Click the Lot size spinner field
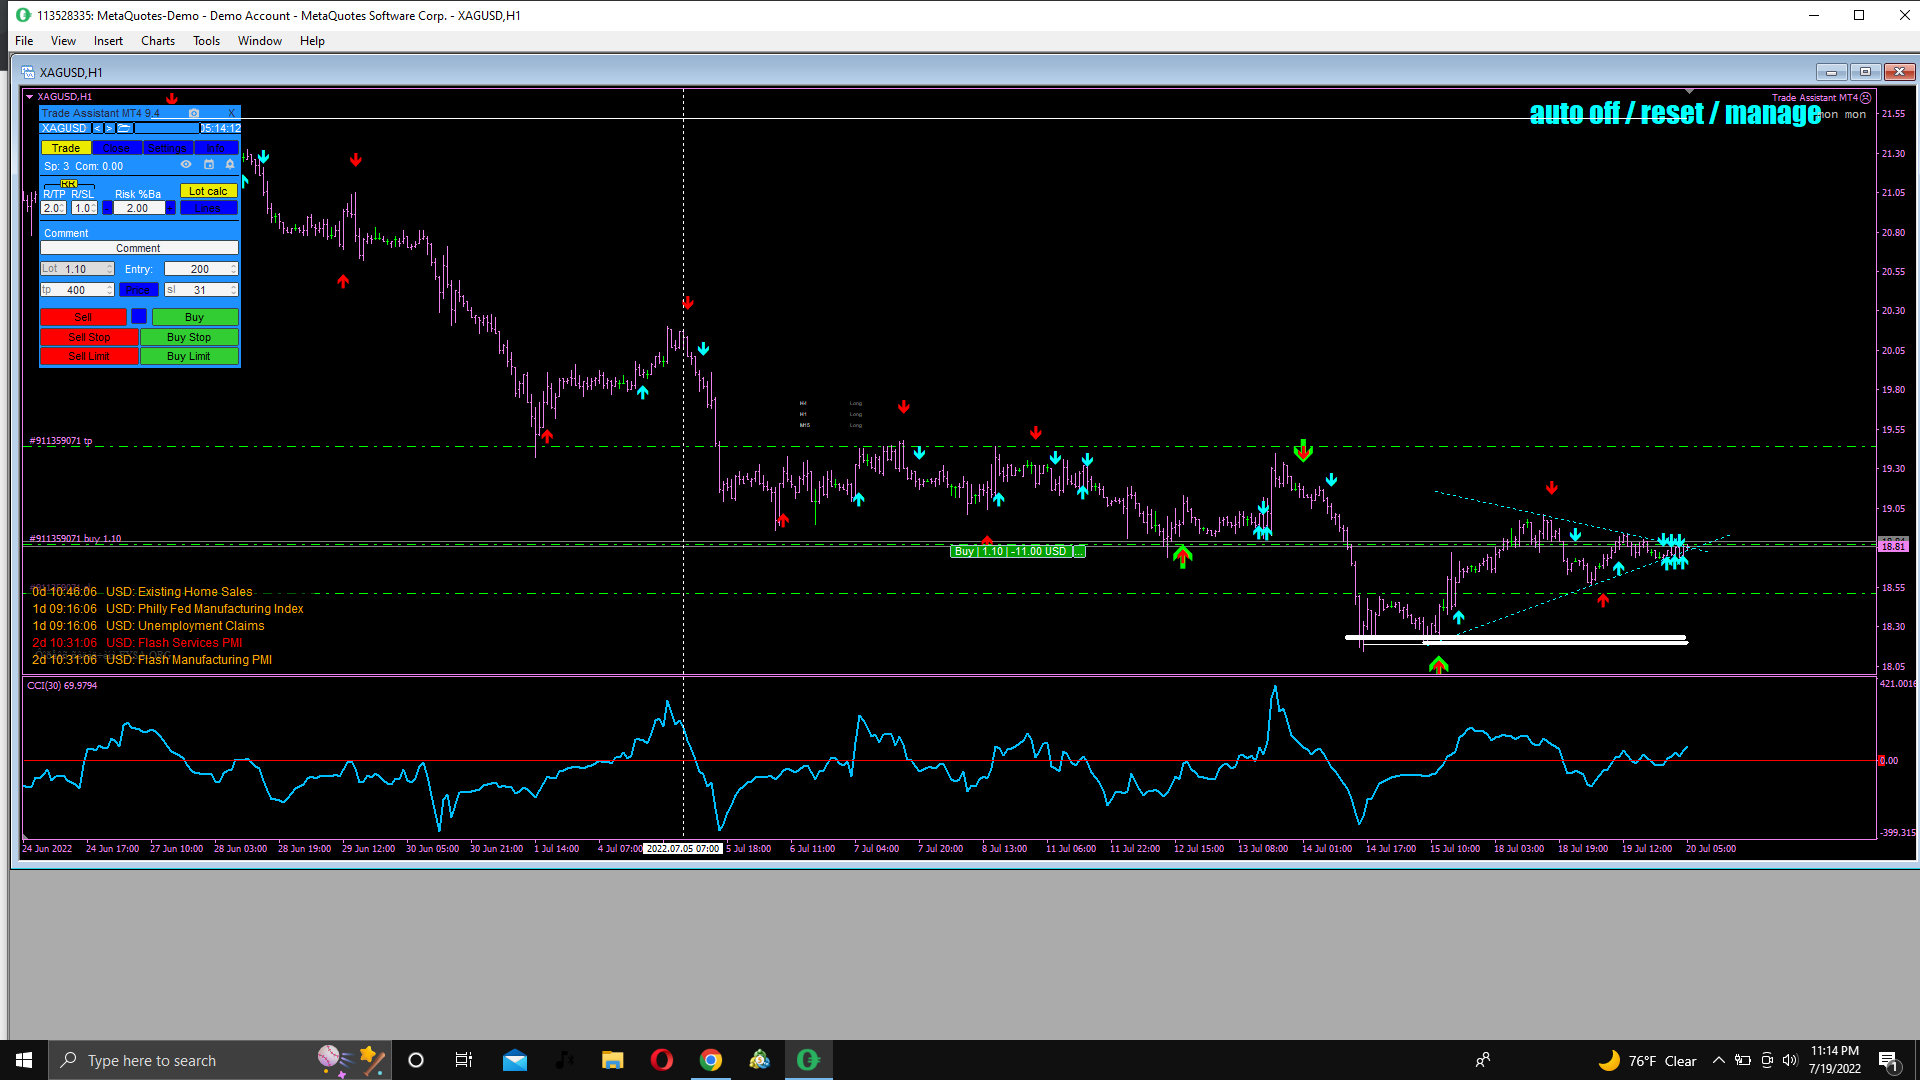This screenshot has width=1920, height=1080. pos(77,269)
